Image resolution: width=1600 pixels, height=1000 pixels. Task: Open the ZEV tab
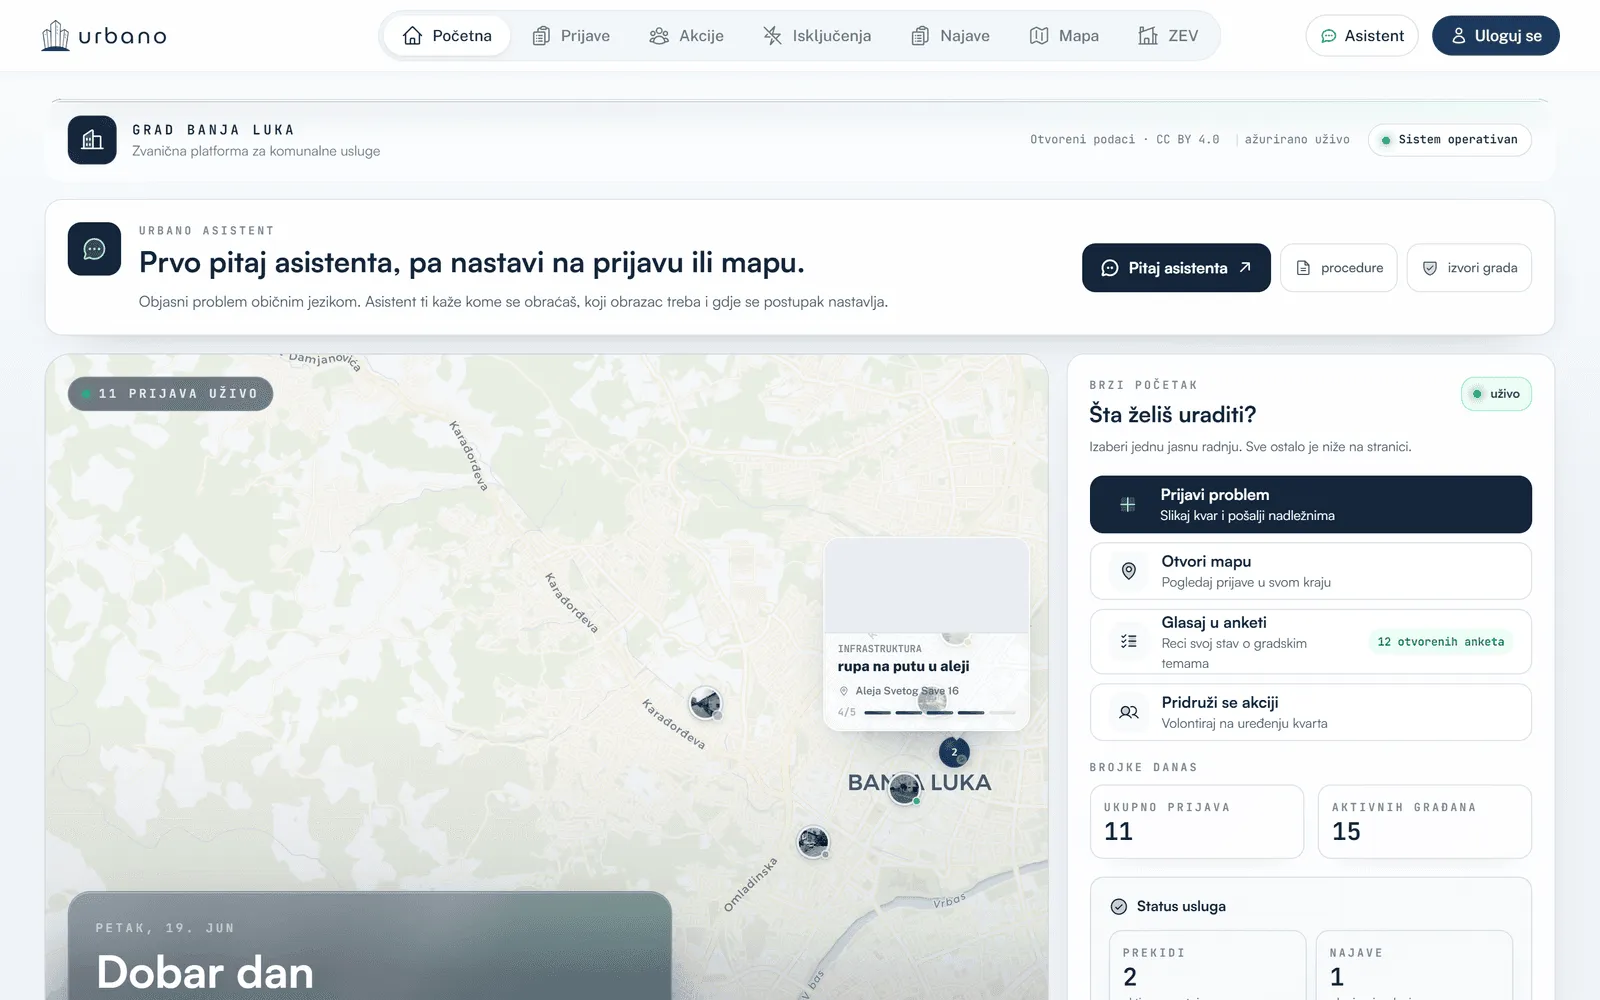tap(1168, 36)
